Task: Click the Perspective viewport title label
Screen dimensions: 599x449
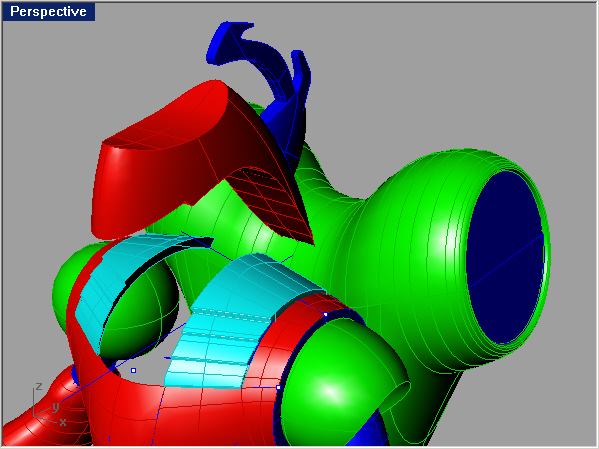Action: pyautogui.click(x=49, y=11)
